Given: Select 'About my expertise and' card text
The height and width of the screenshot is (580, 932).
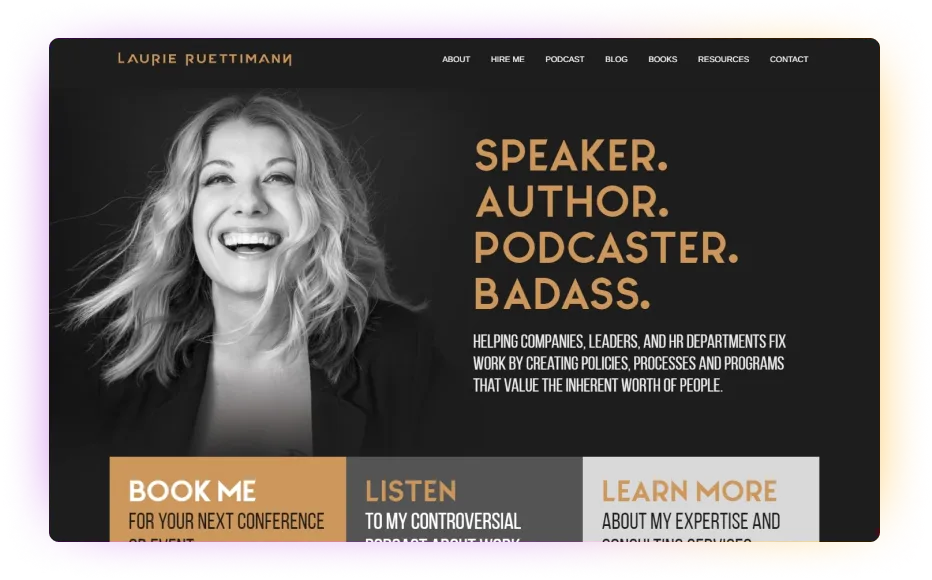Looking at the screenshot, I should click(x=691, y=522).
